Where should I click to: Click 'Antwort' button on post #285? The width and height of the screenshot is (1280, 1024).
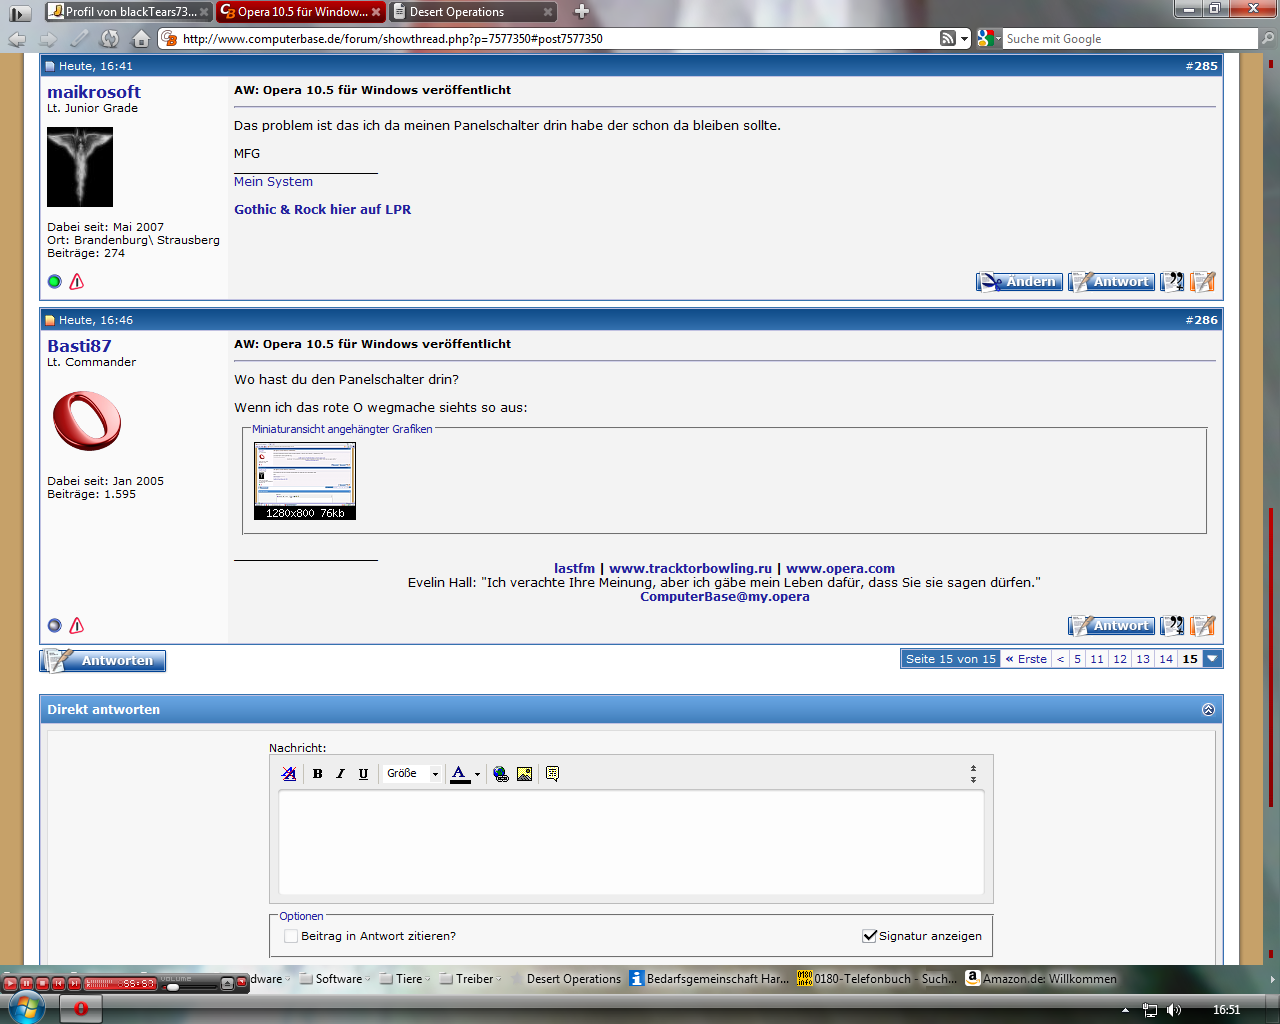pyautogui.click(x=1111, y=282)
